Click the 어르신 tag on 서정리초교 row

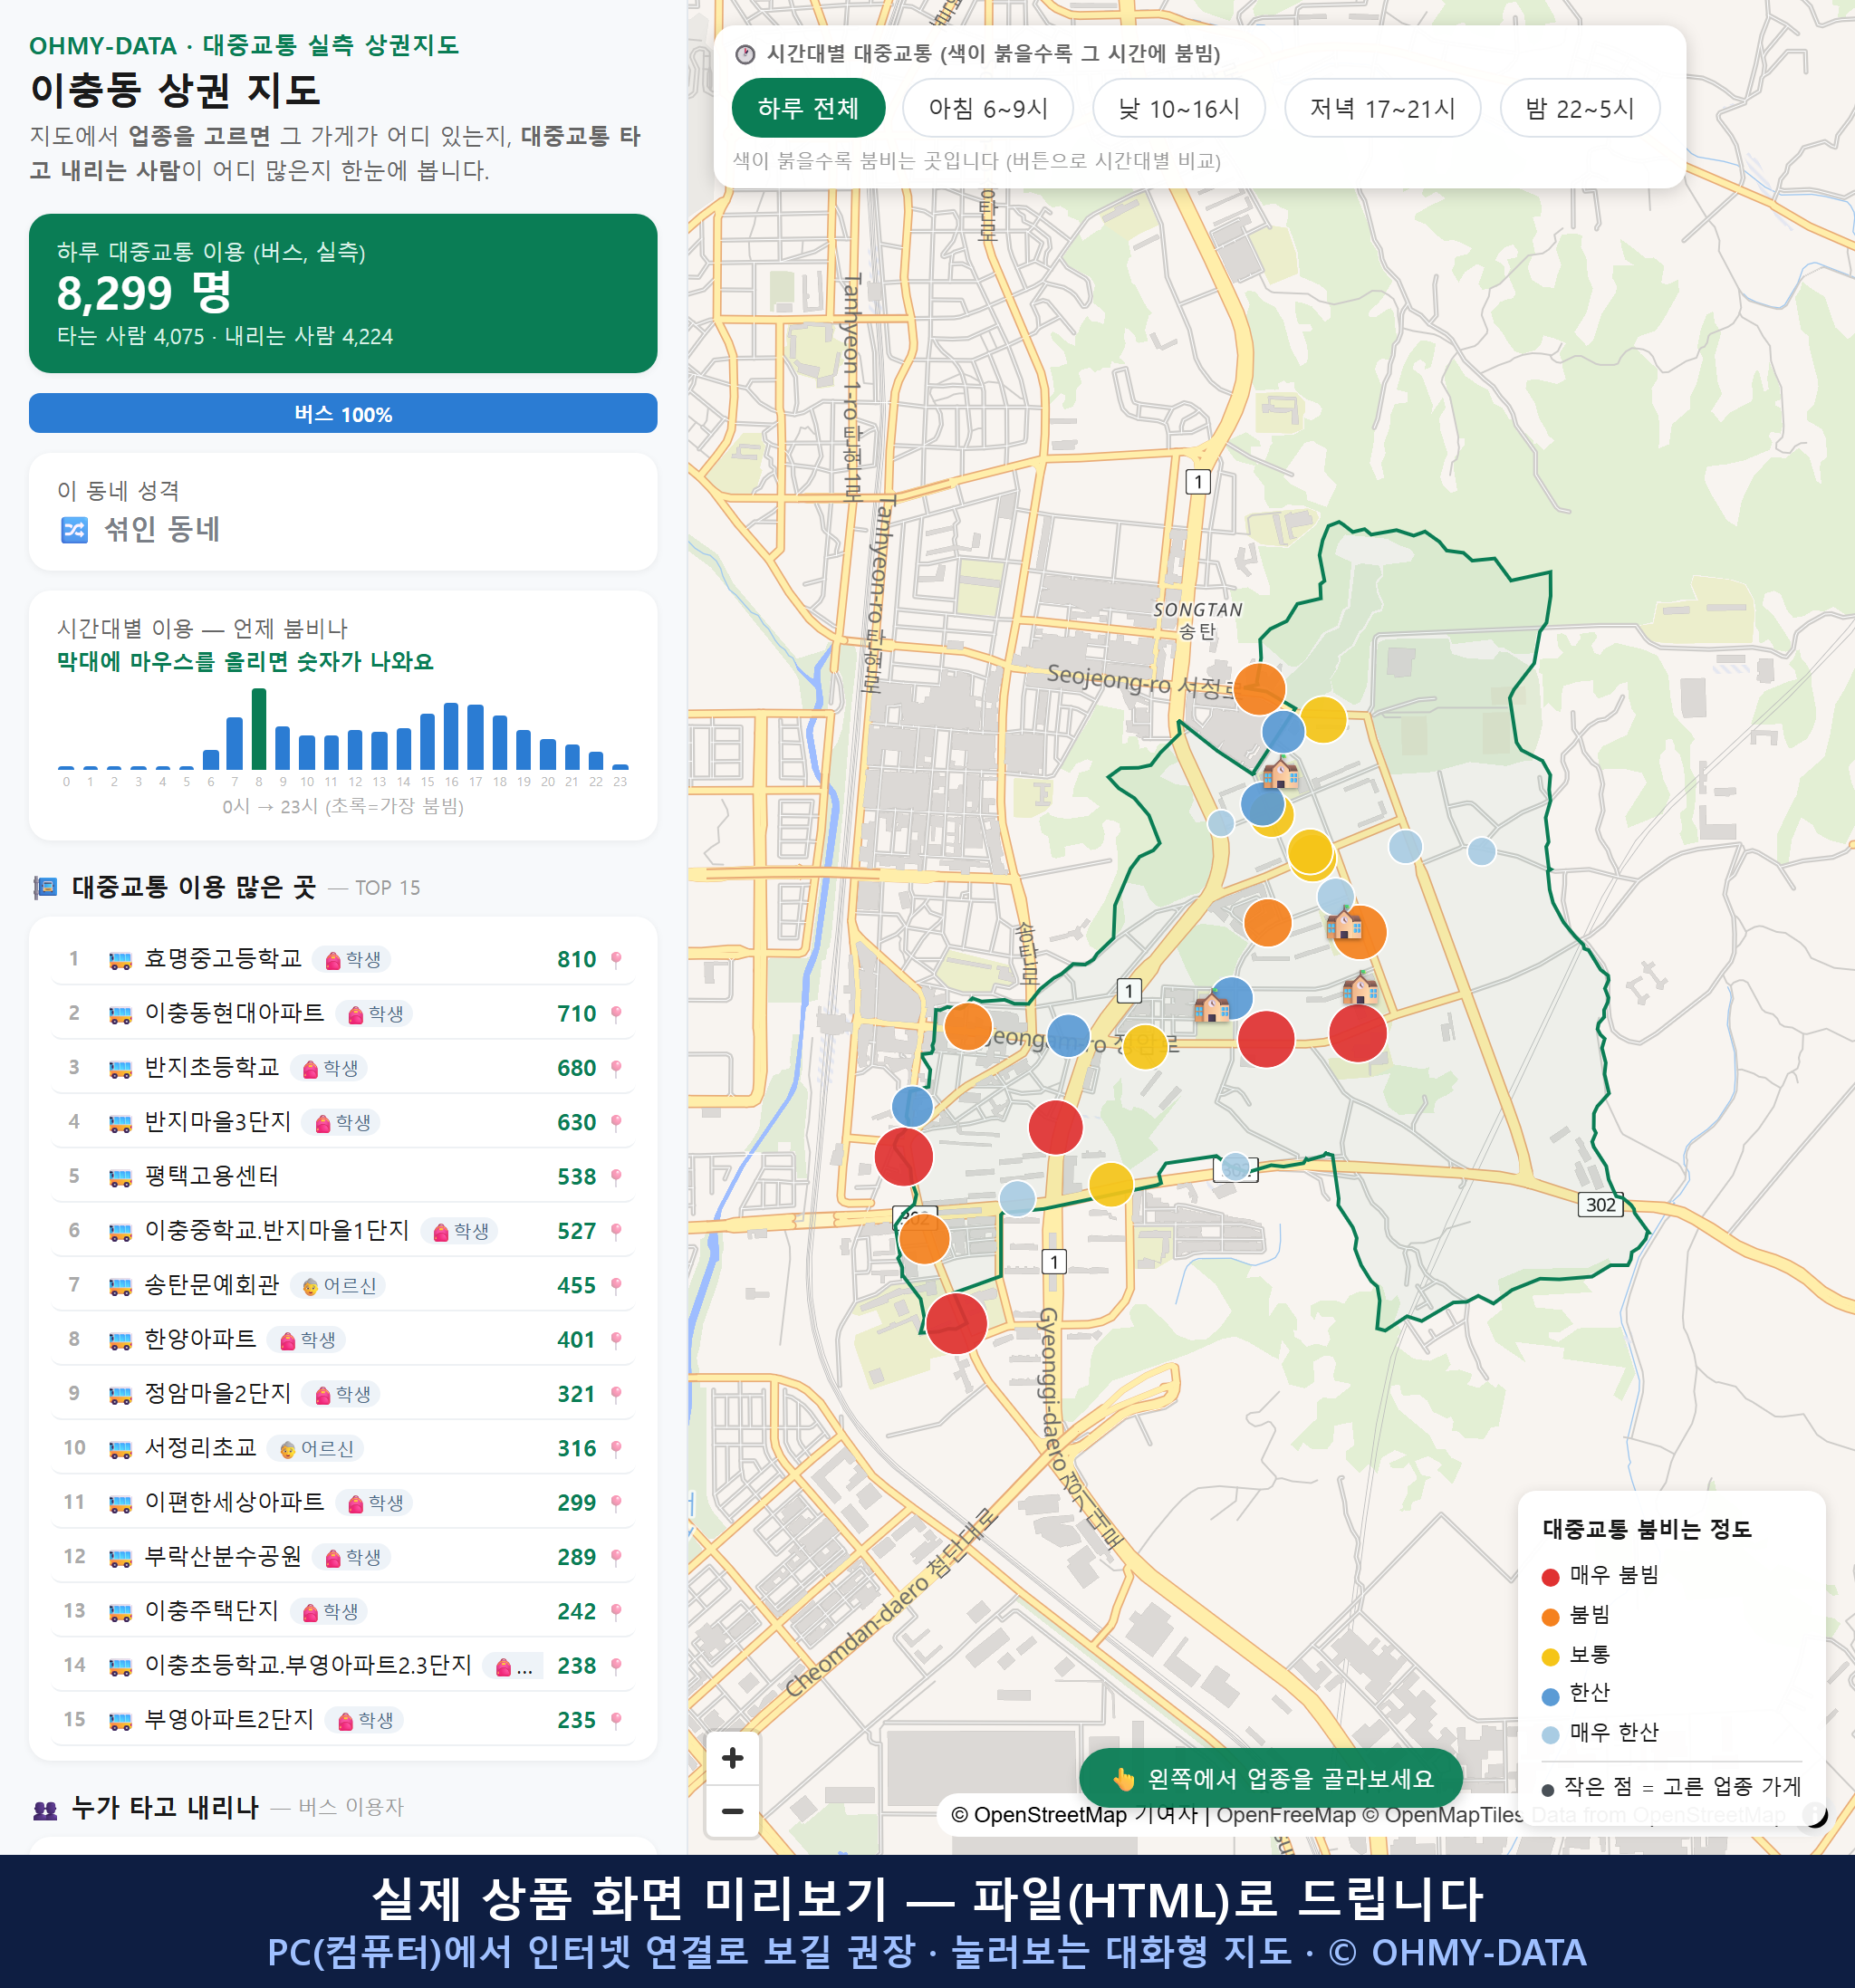[x=315, y=1448]
